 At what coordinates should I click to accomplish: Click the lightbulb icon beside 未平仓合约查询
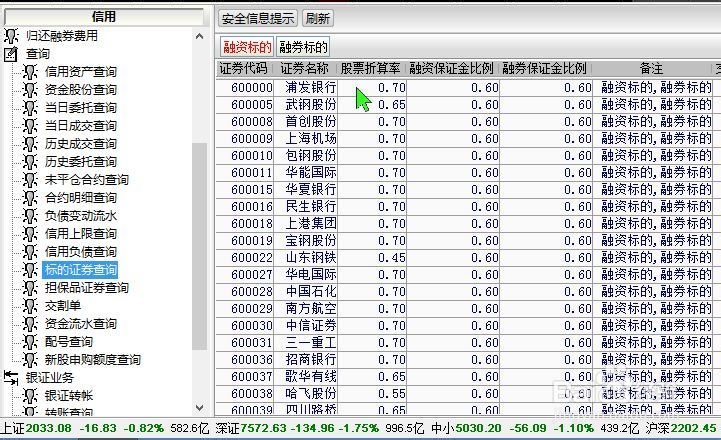30,179
